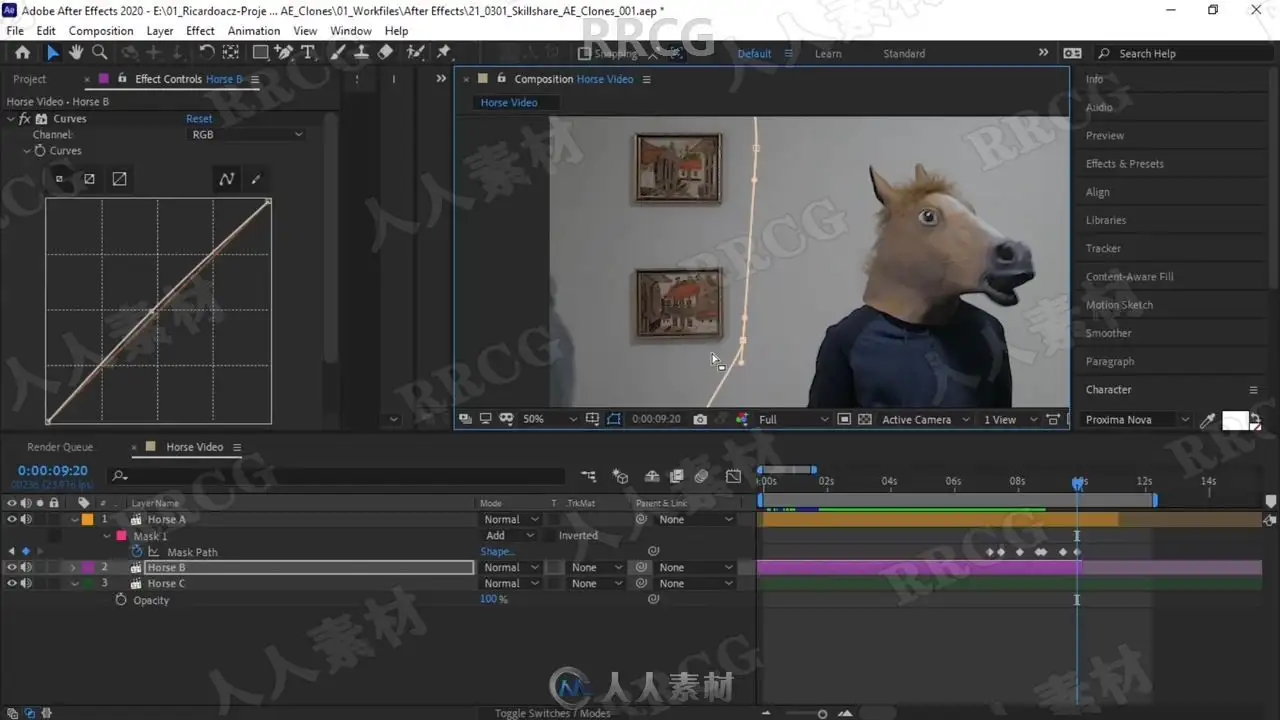This screenshot has height=720, width=1280.
Task: Mute audio of Horse C layer
Action: pyautogui.click(x=26, y=583)
